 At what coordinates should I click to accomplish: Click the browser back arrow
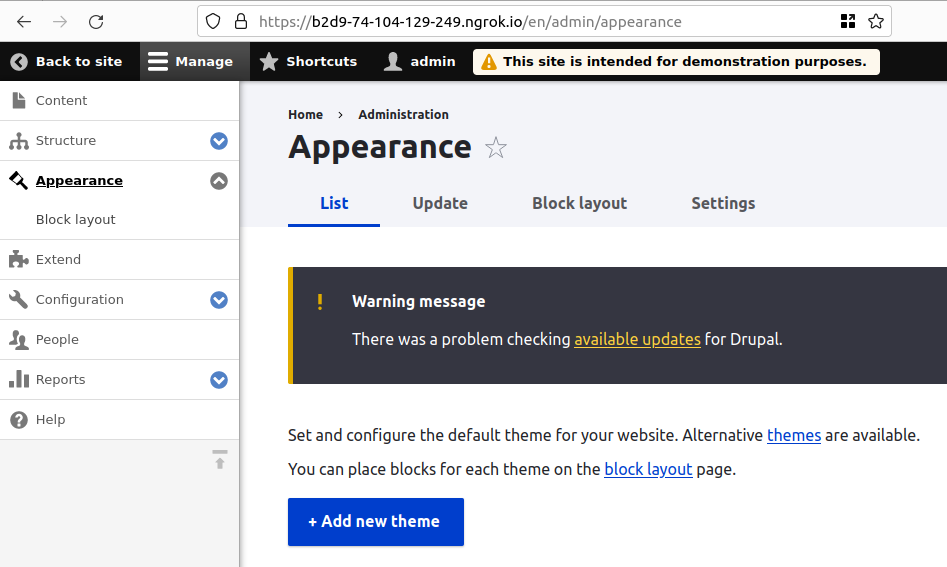[24, 21]
